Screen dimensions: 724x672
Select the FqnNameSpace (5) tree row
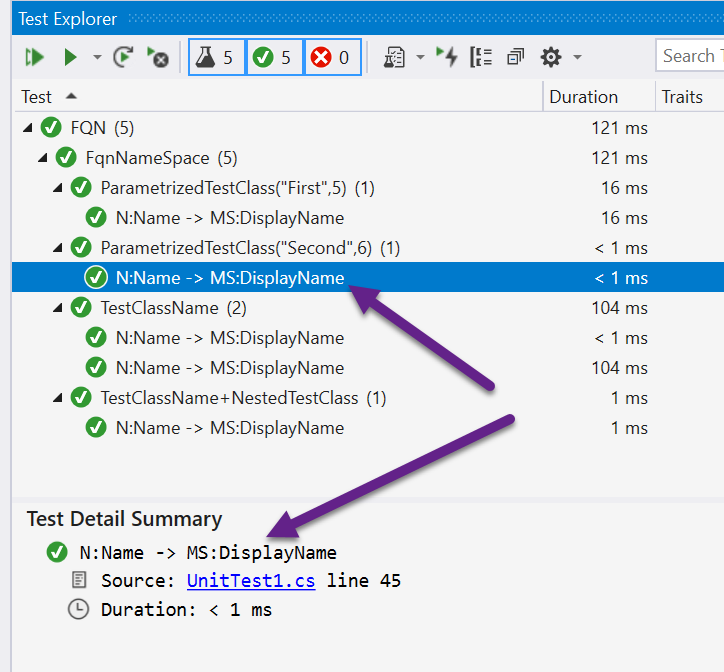368,158
